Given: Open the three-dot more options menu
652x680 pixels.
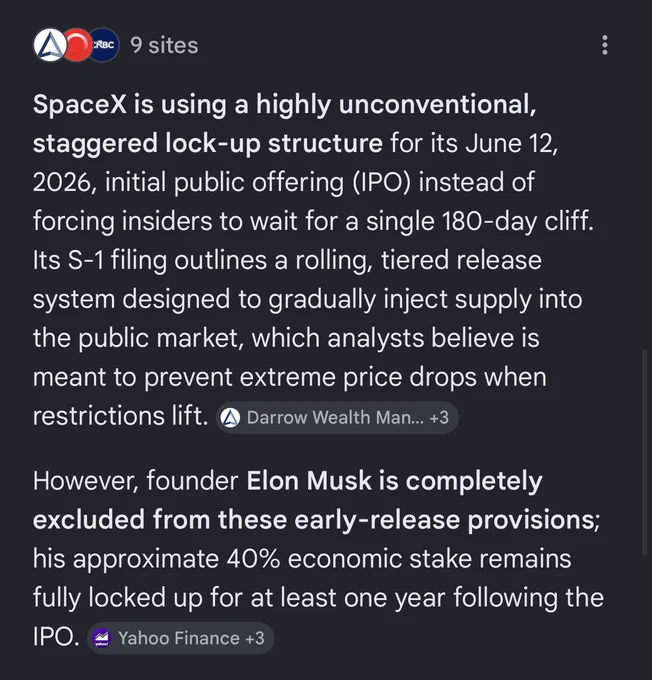Looking at the screenshot, I should coord(605,45).
